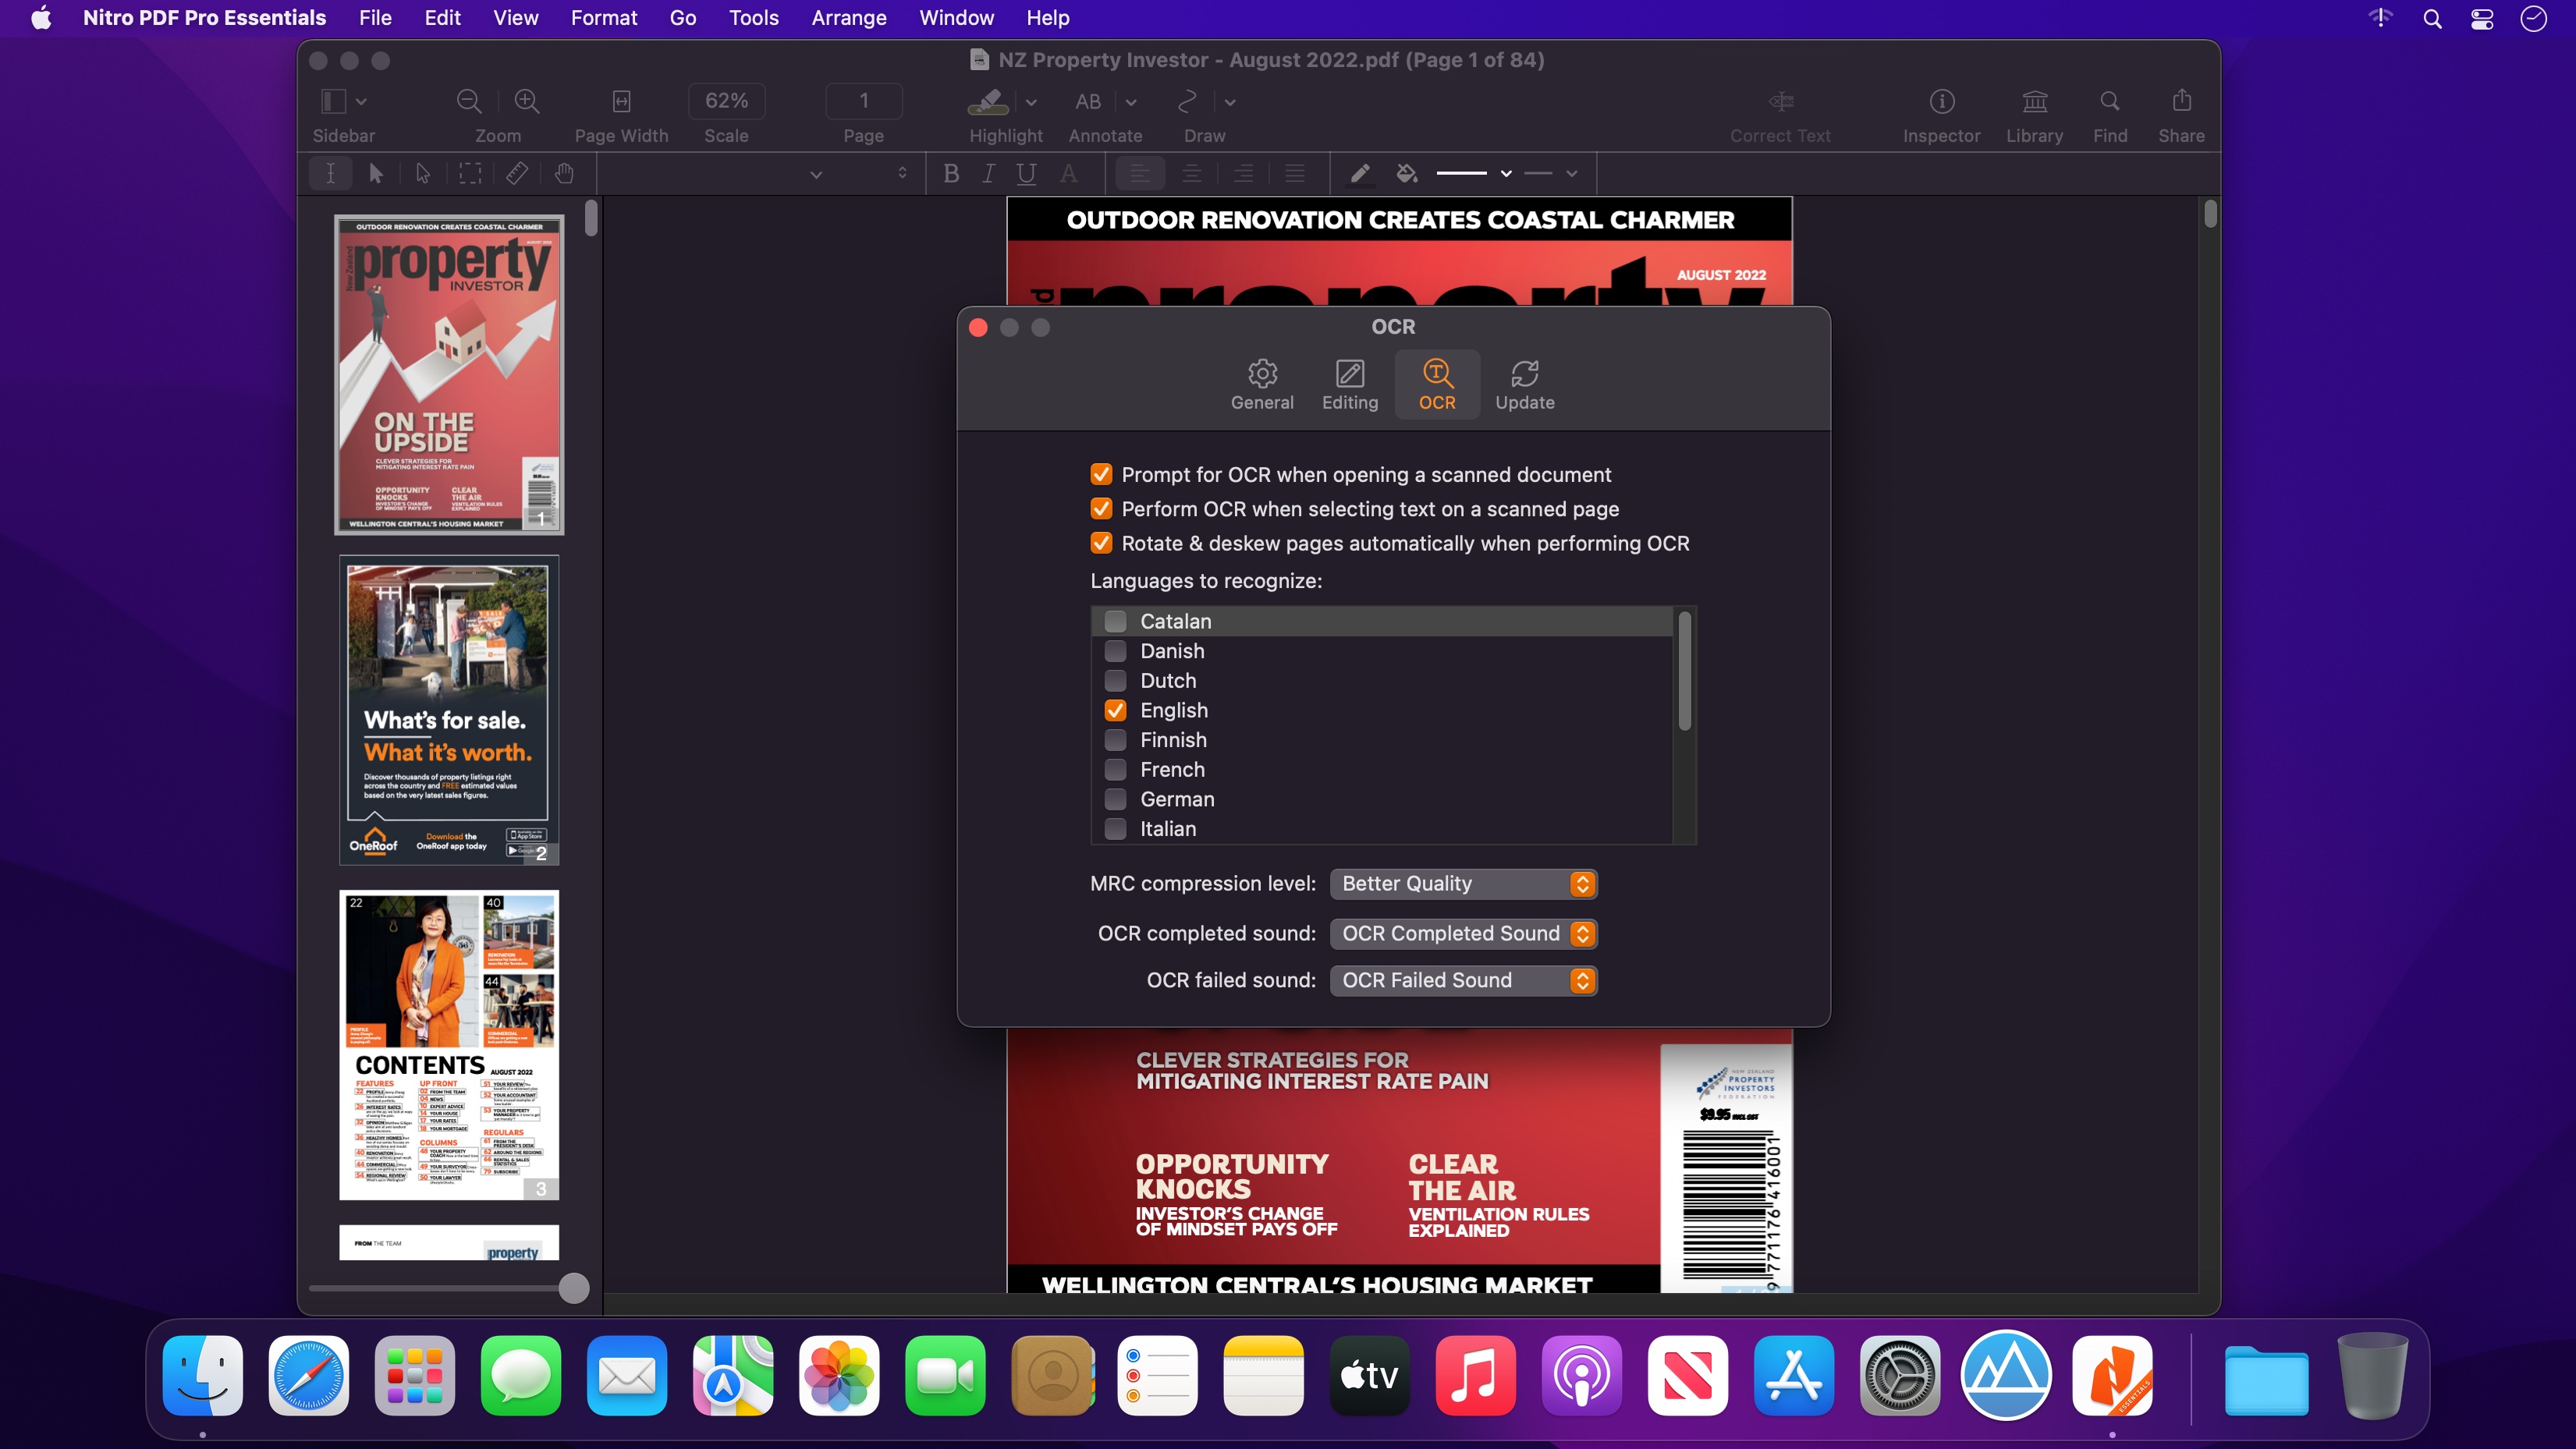Check the Dutch language checkbox

coord(1115,680)
